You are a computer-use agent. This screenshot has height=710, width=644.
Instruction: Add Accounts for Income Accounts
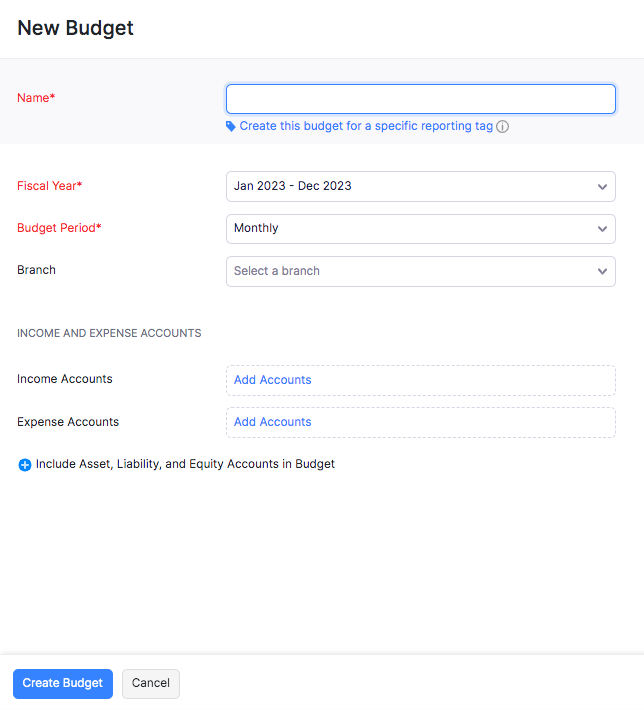272,380
